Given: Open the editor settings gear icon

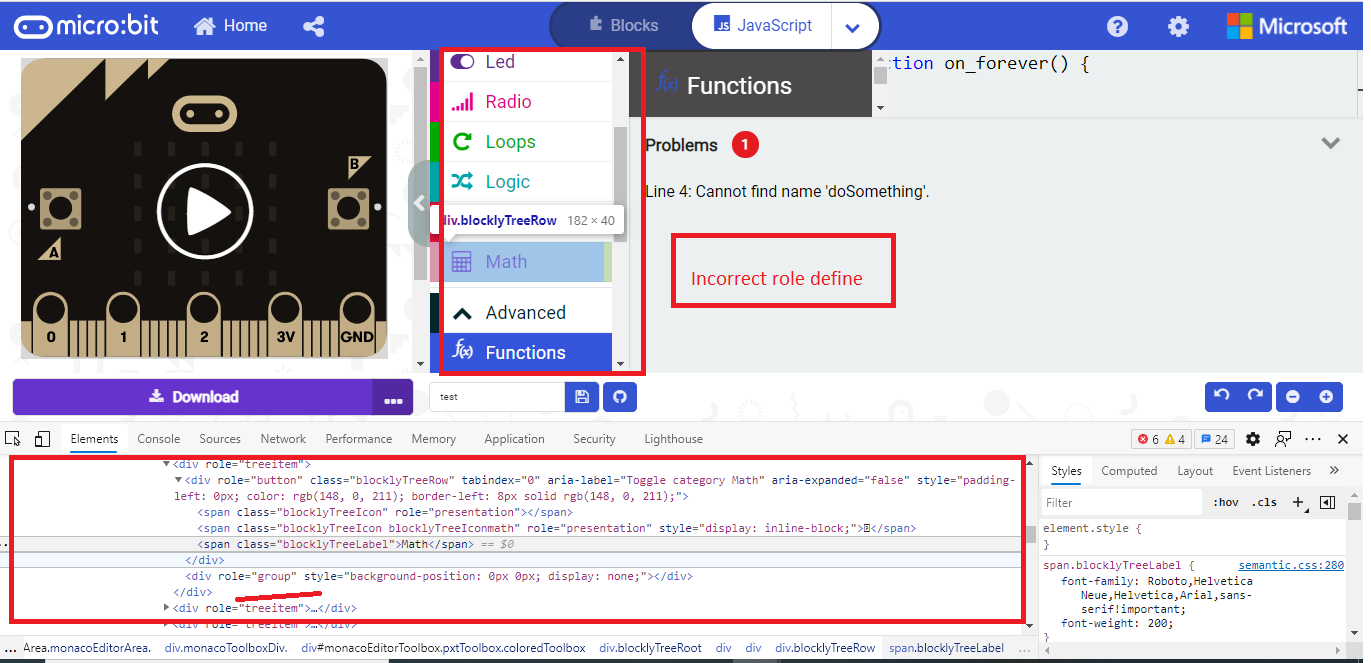Looking at the screenshot, I should 1178,25.
